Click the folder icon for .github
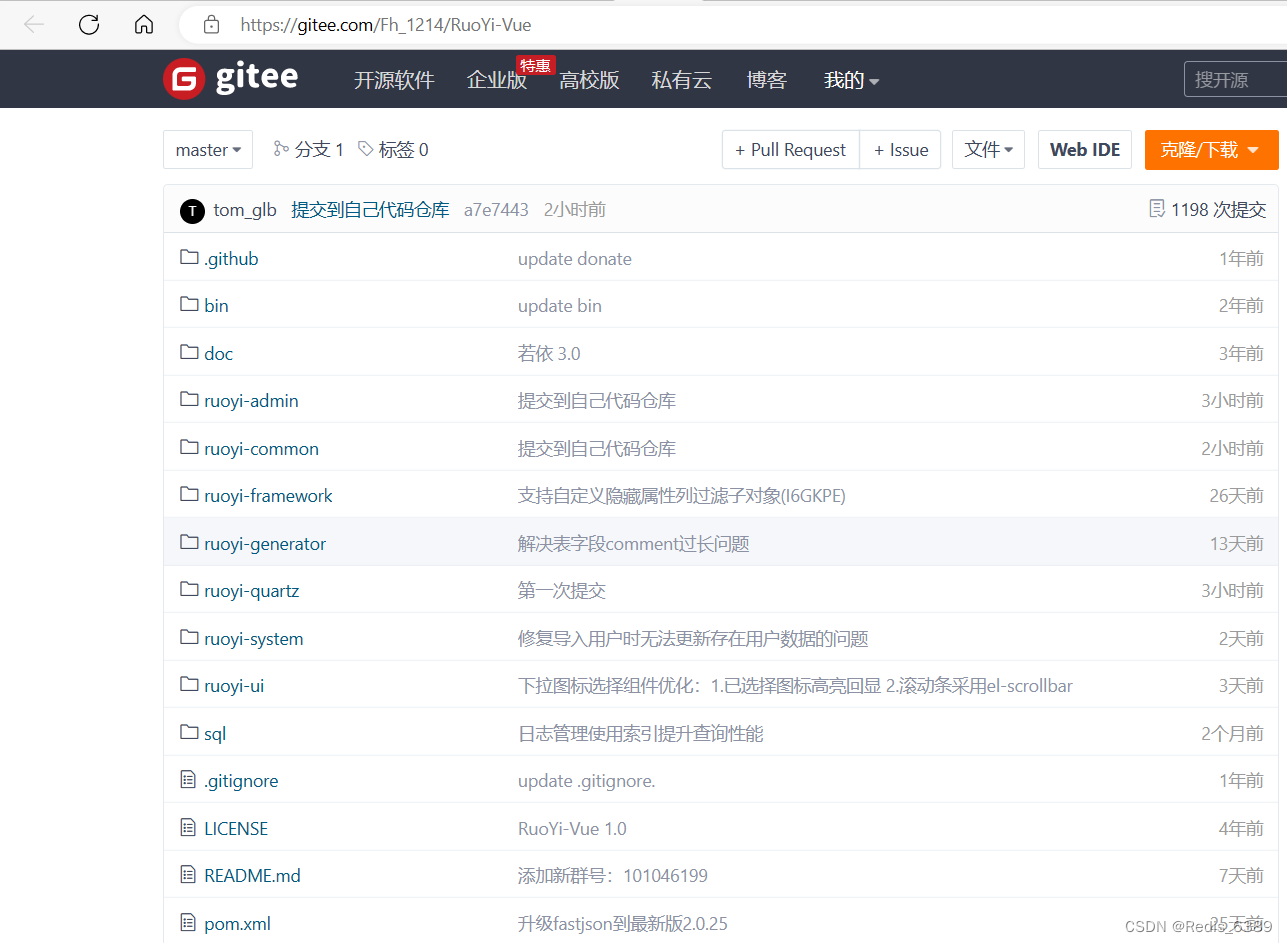Viewport: 1287px width, 943px height. [x=189, y=257]
